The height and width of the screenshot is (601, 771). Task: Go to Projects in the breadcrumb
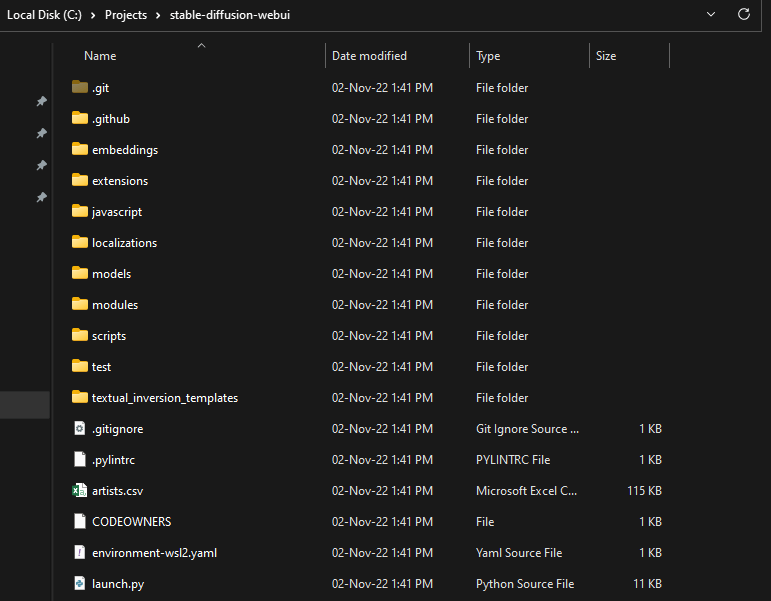pos(126,15)
